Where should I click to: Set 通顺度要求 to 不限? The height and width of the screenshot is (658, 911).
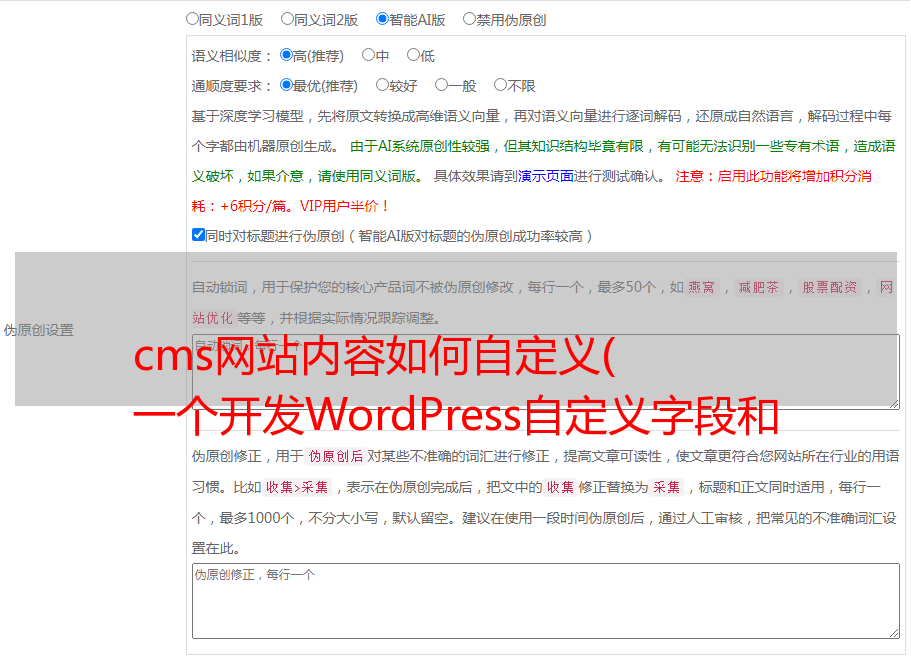[x=500, y=85]
